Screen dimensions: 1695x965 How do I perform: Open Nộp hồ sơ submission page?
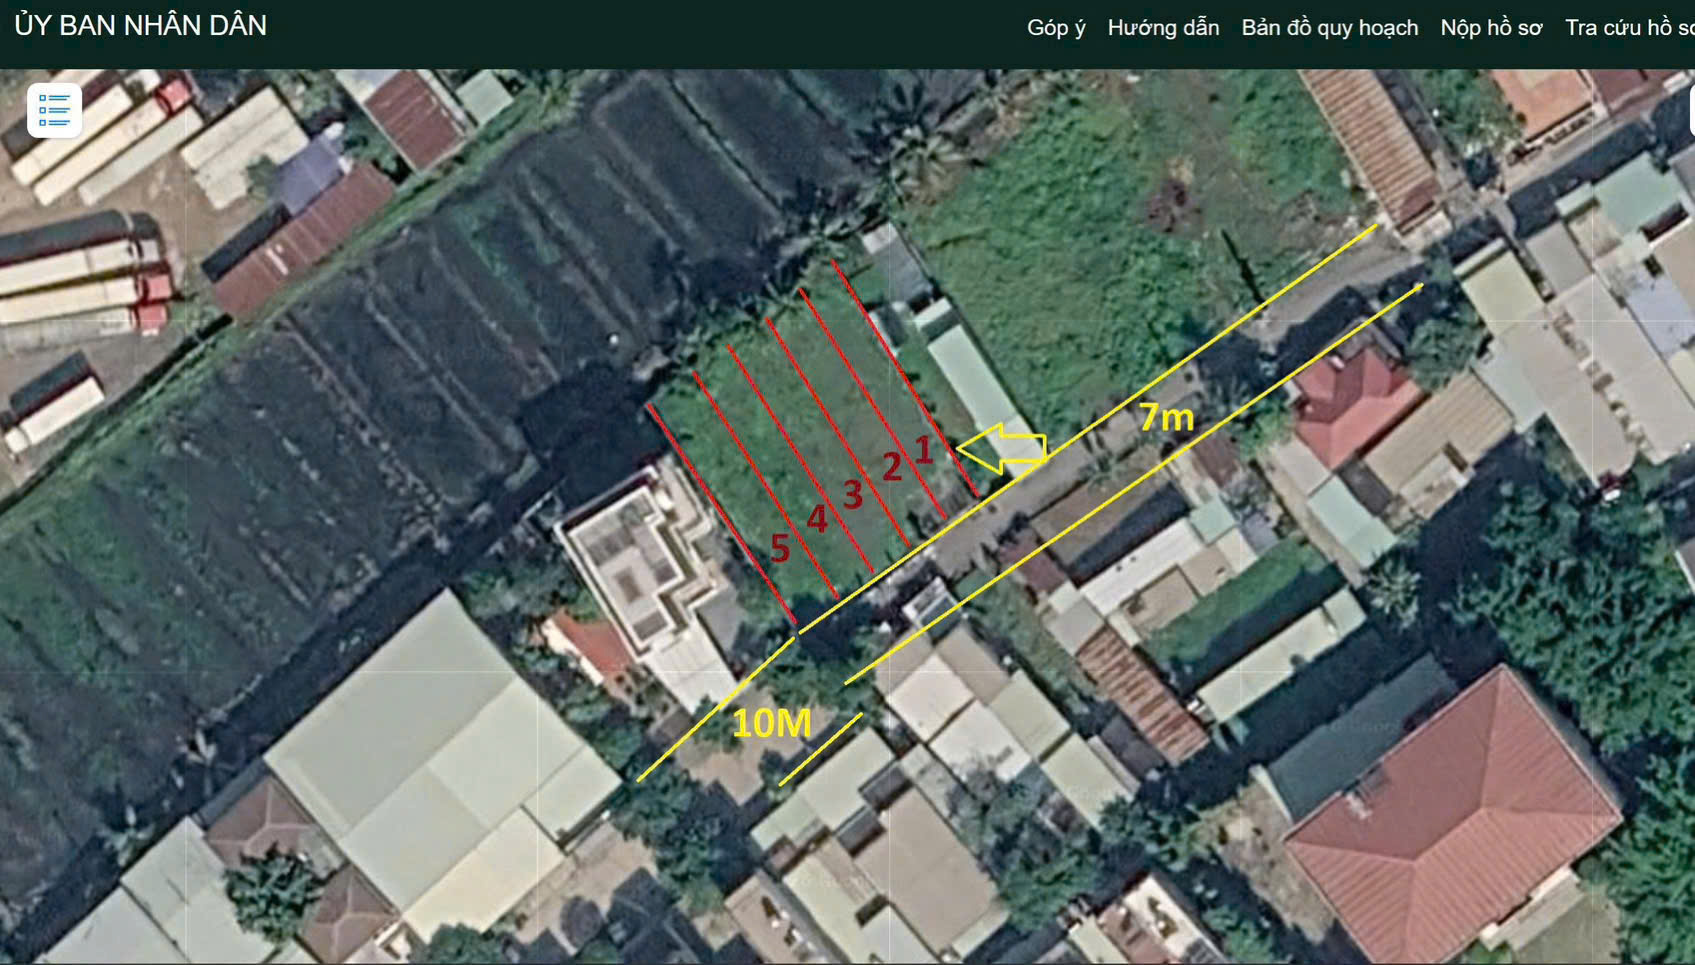1490,28
